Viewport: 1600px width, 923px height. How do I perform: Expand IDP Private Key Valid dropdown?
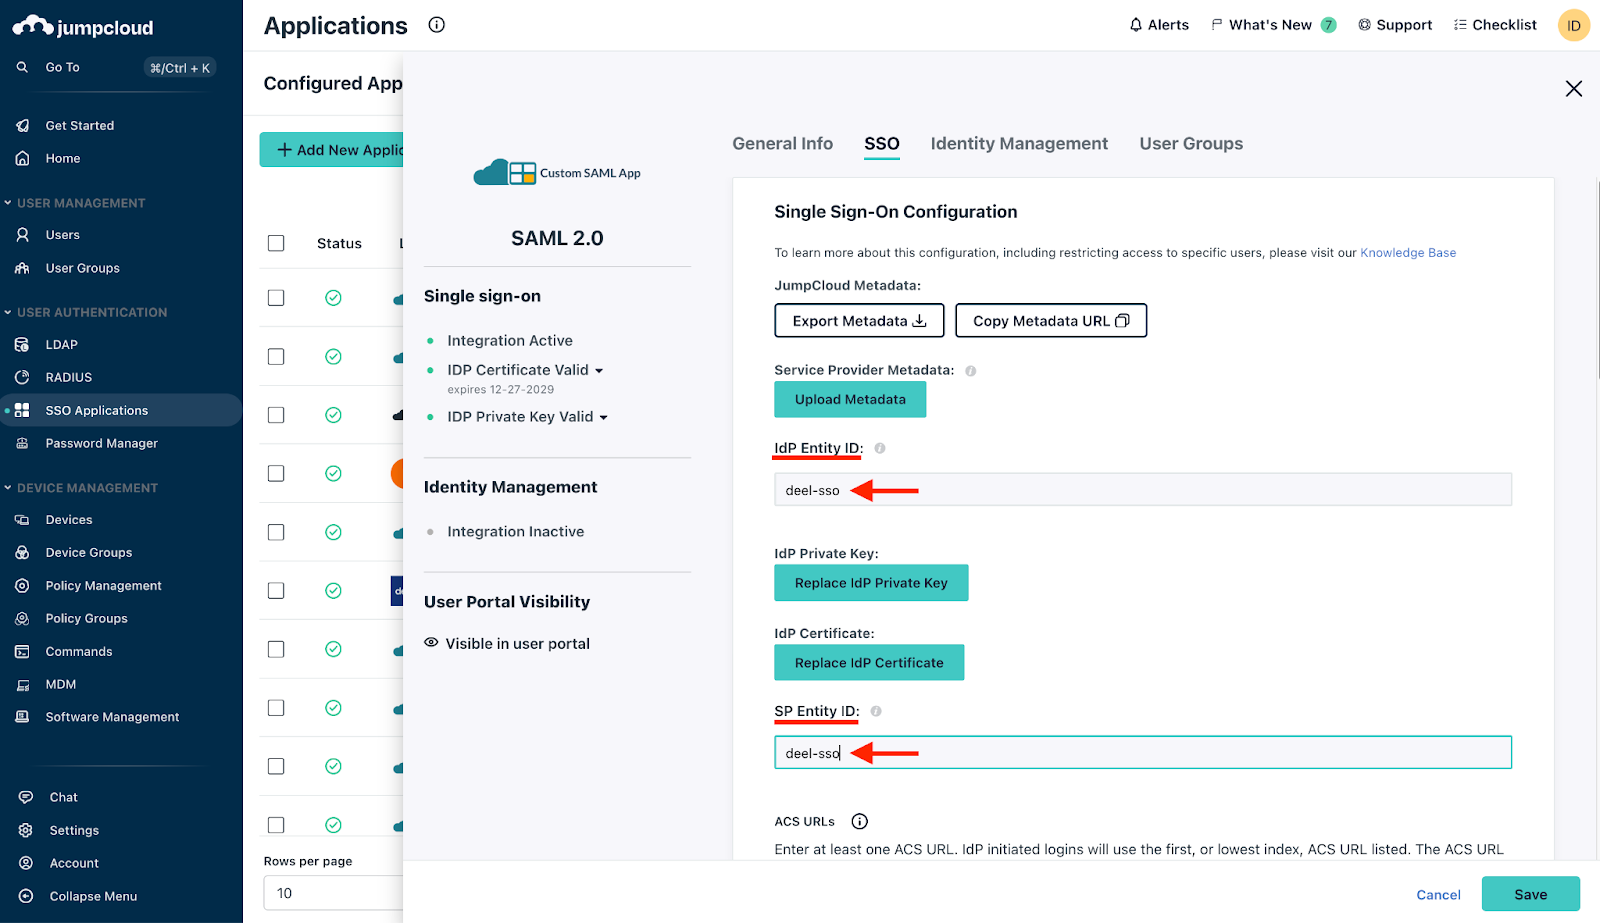click(603, 418)
